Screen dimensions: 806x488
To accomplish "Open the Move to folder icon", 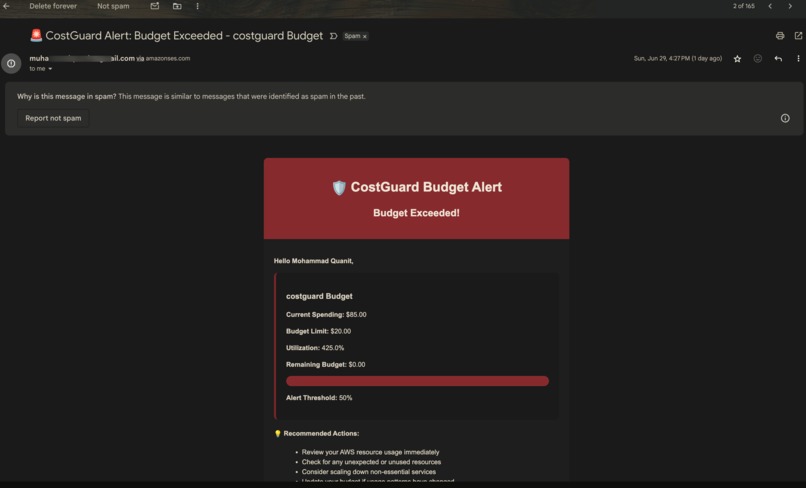I will [x=177, y=6].
